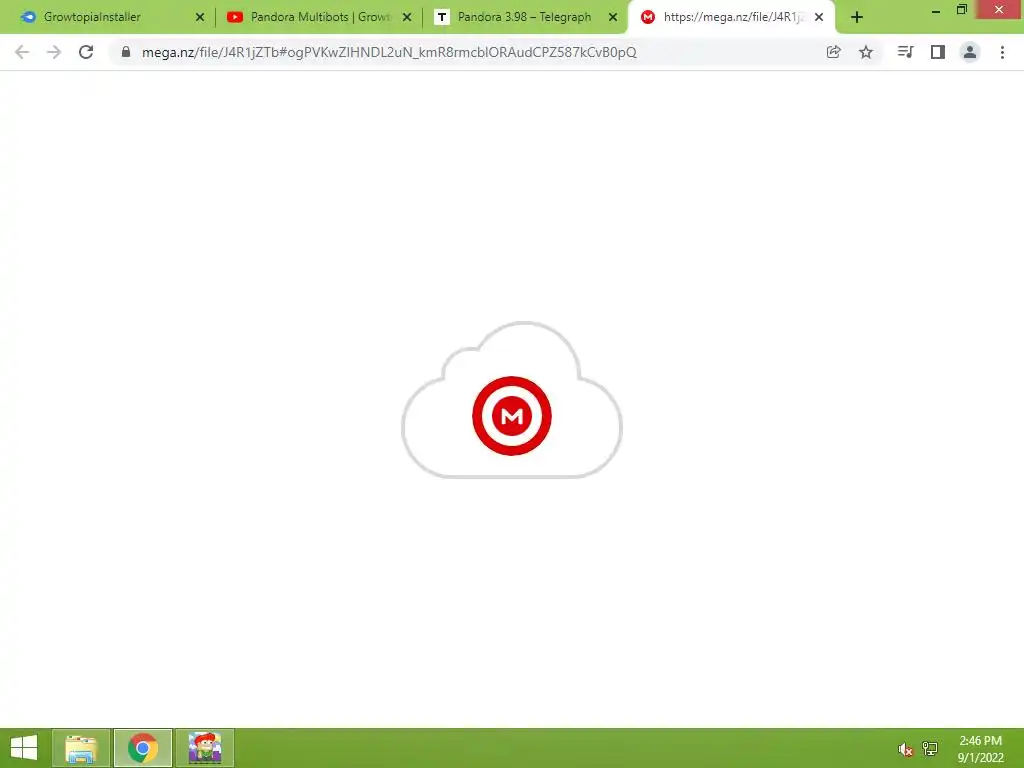Viewport: 1024px width, 768px height.
Task: Select the mega.nz file tab
Action: 731,17
